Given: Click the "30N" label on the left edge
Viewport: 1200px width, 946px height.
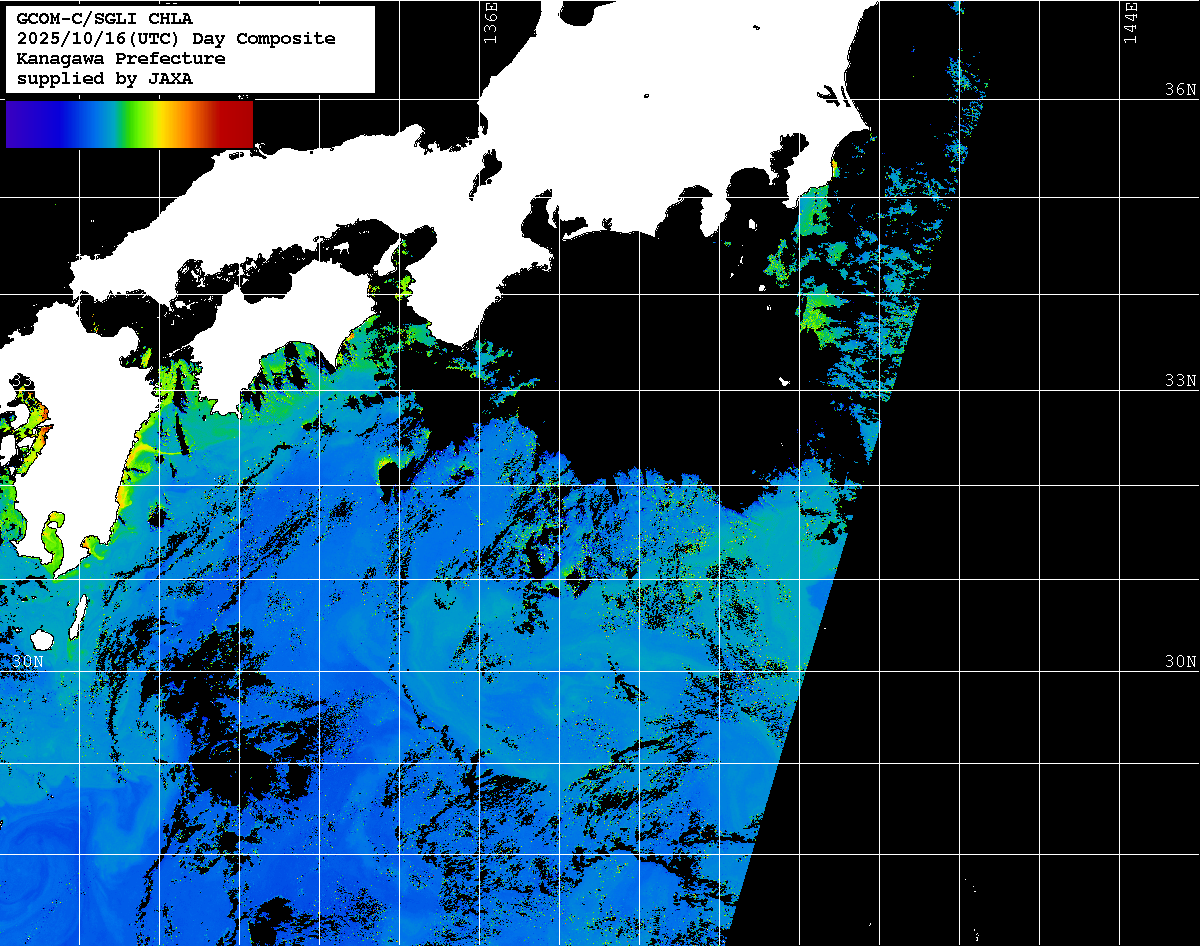Looking at the screenshot, I should click(28, 662).
